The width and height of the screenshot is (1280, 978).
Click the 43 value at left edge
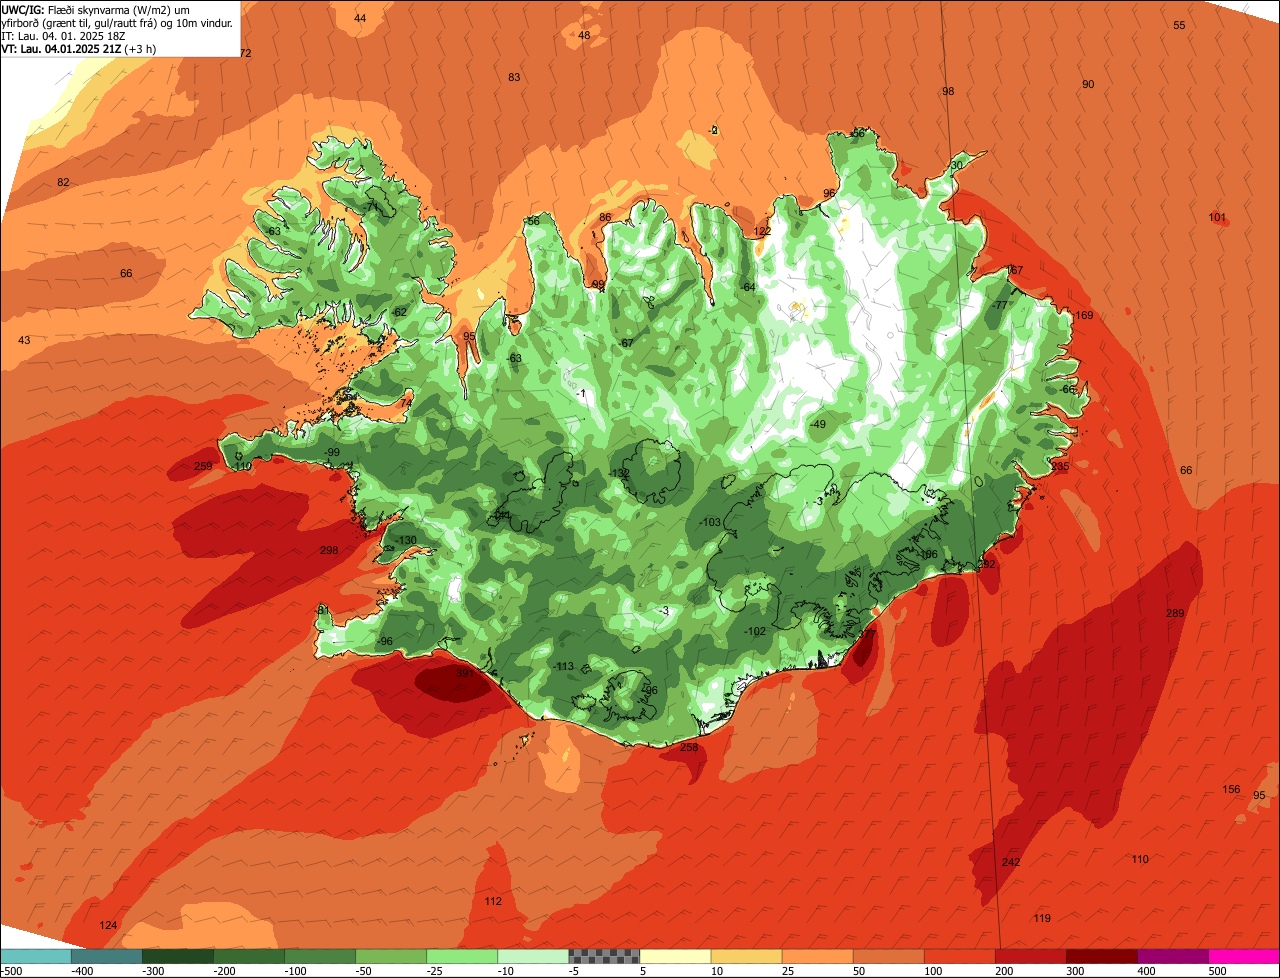pyautogui.click(x=24, y=341)
